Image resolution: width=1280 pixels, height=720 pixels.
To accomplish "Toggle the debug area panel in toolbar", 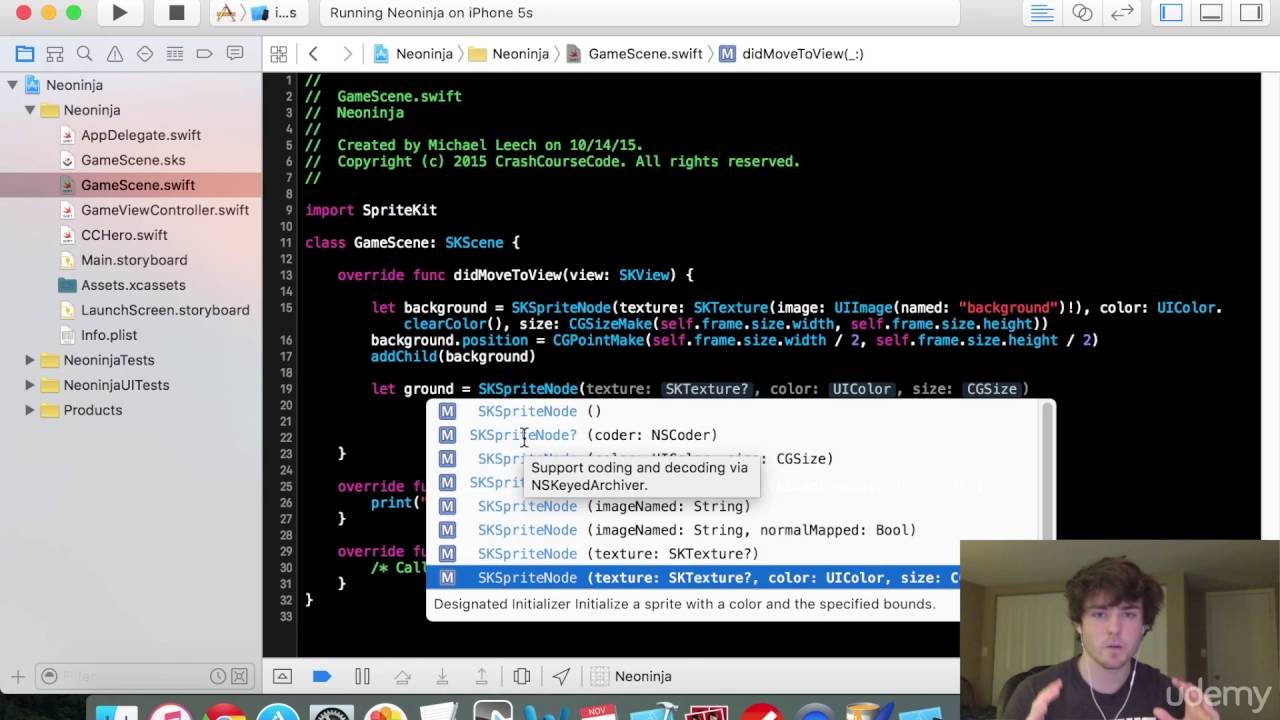I will click(1211, 13).
